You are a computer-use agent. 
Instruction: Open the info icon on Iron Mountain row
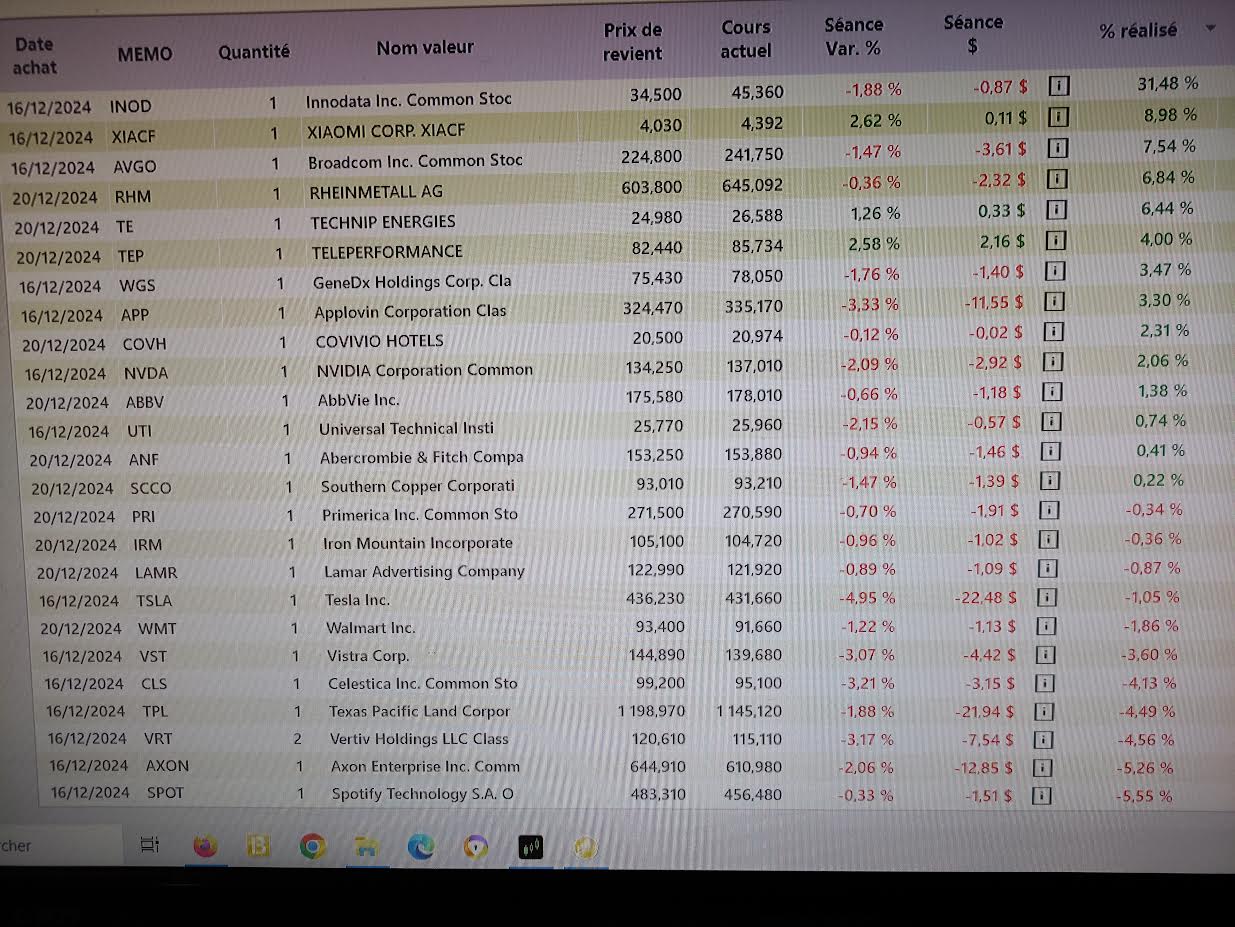point(1048,540)
